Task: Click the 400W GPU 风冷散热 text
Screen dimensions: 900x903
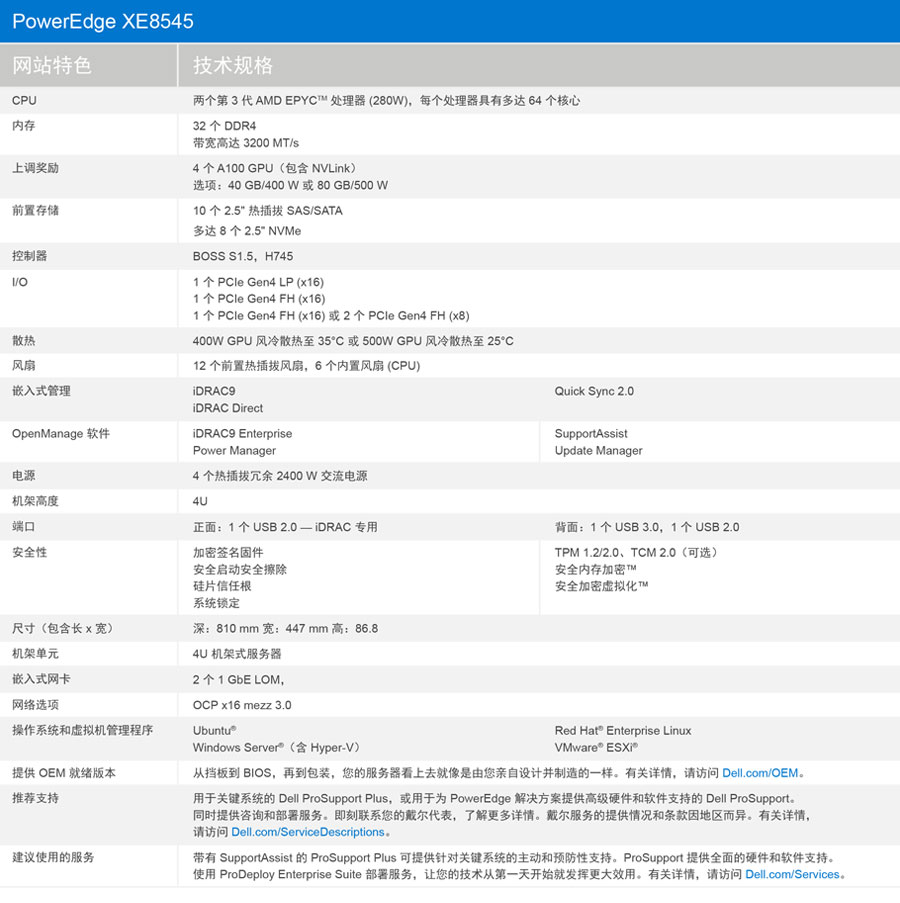Action: [x=353, y=341]
